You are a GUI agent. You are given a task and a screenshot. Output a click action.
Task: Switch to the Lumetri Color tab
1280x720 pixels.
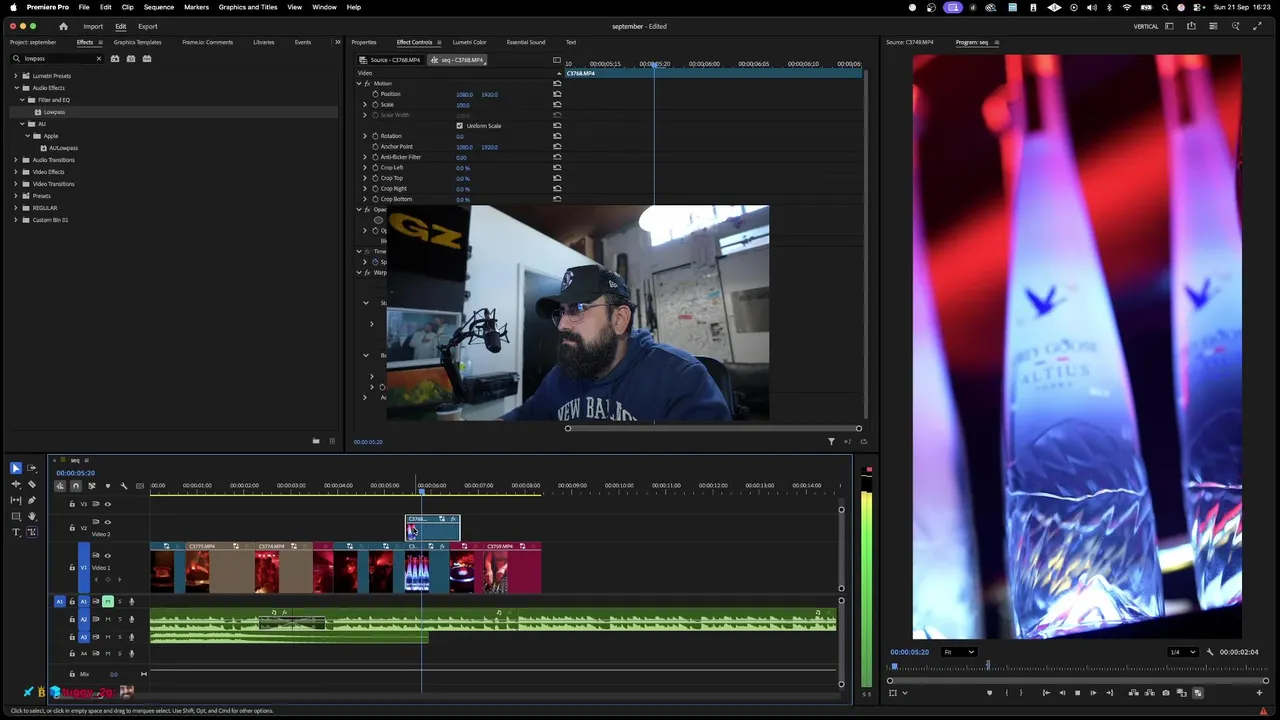(x=469, y=42)
